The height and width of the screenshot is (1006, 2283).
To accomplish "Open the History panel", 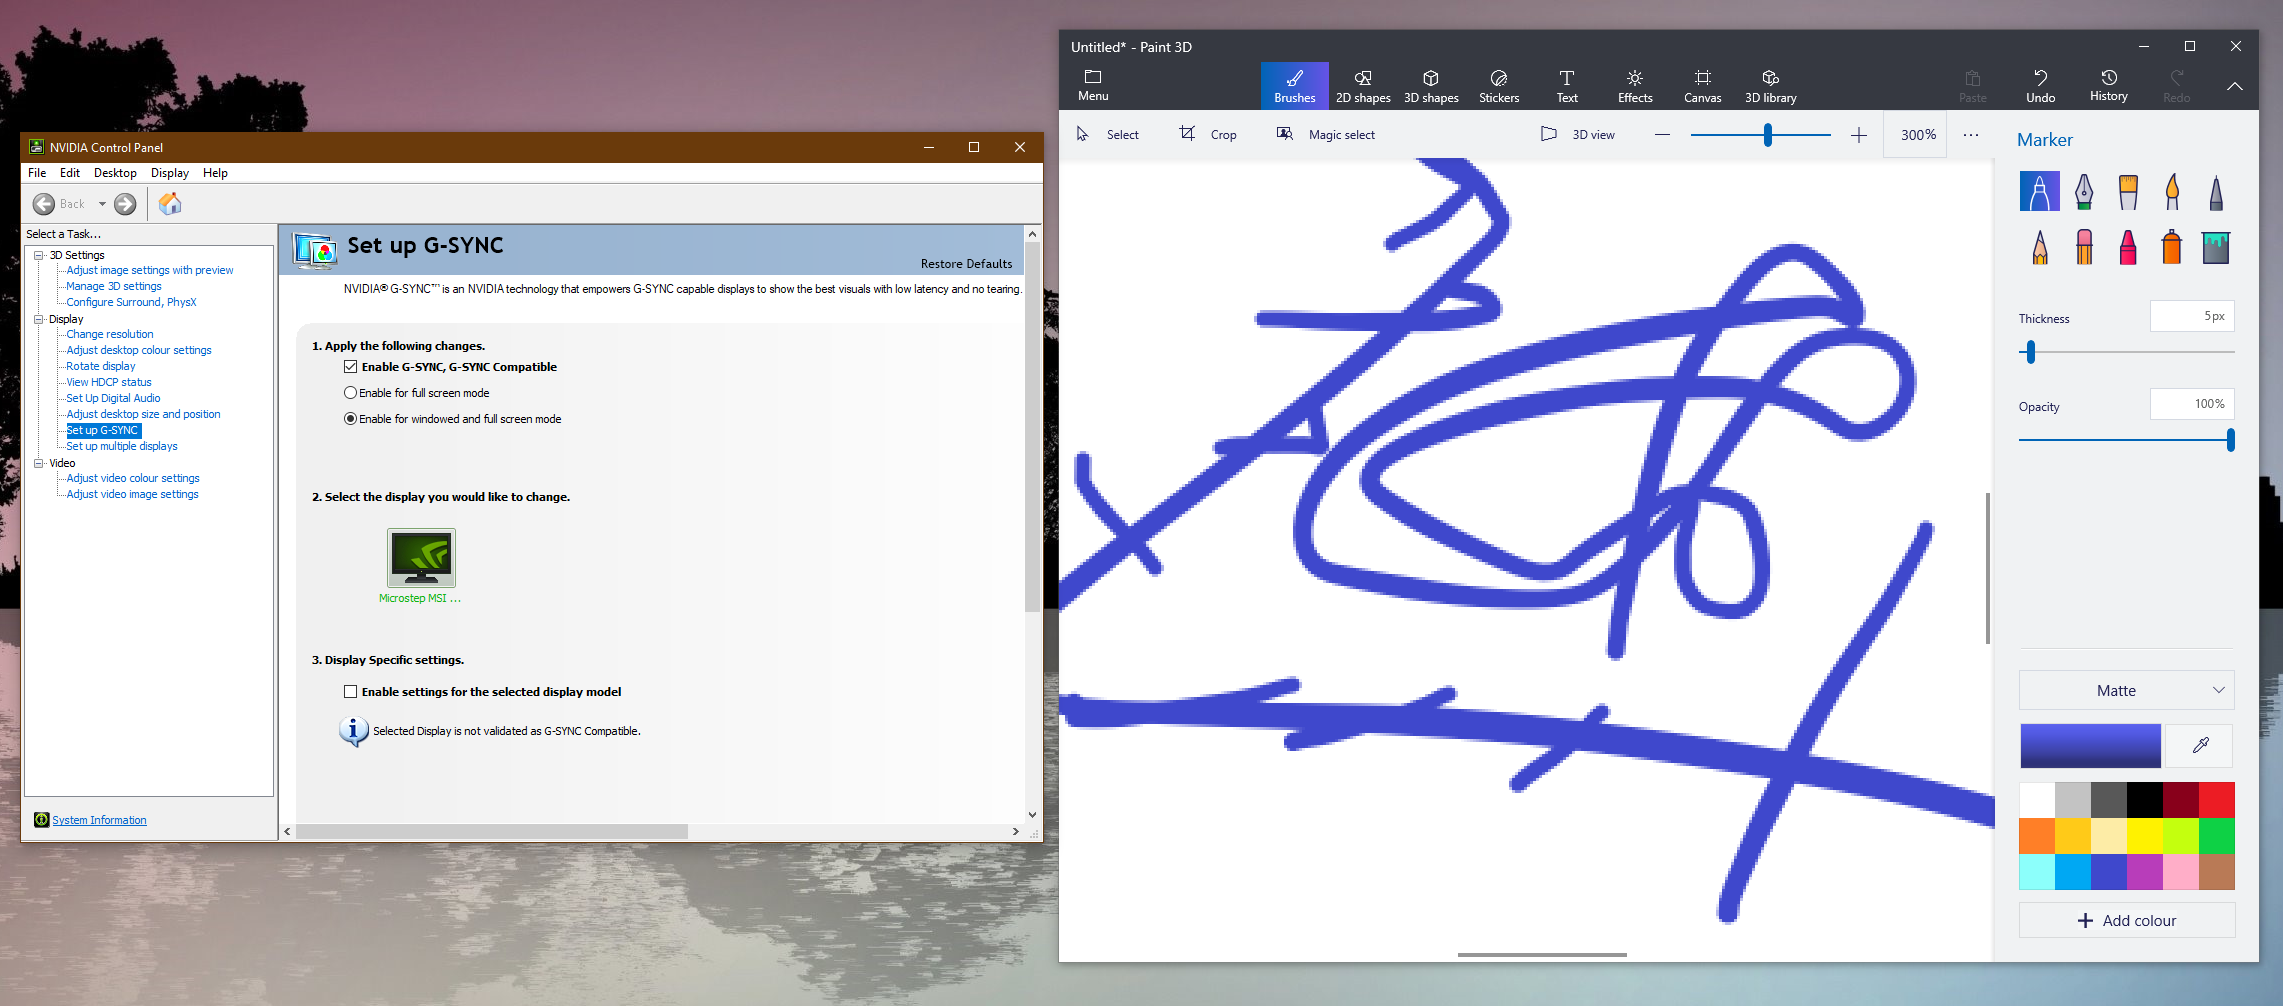I will (x=2109, y=86).
